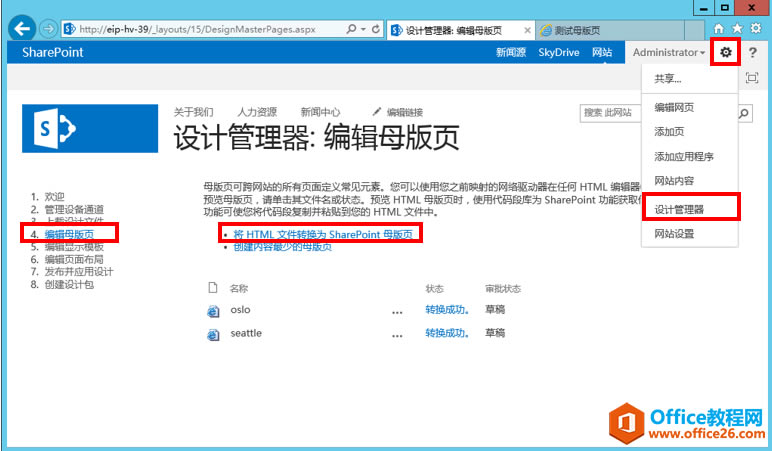The image size is (772, 451).
Task: Click the oslo file type icon
Action: point(213,311)
